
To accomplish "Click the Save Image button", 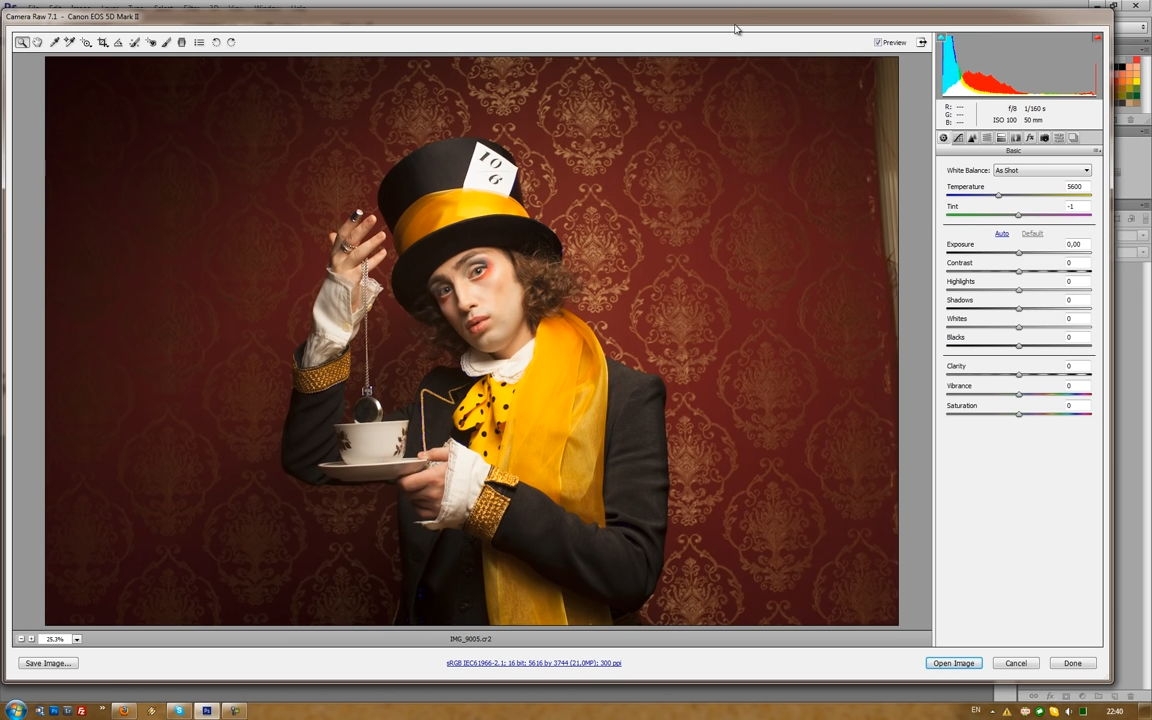I will coord(48,663).
